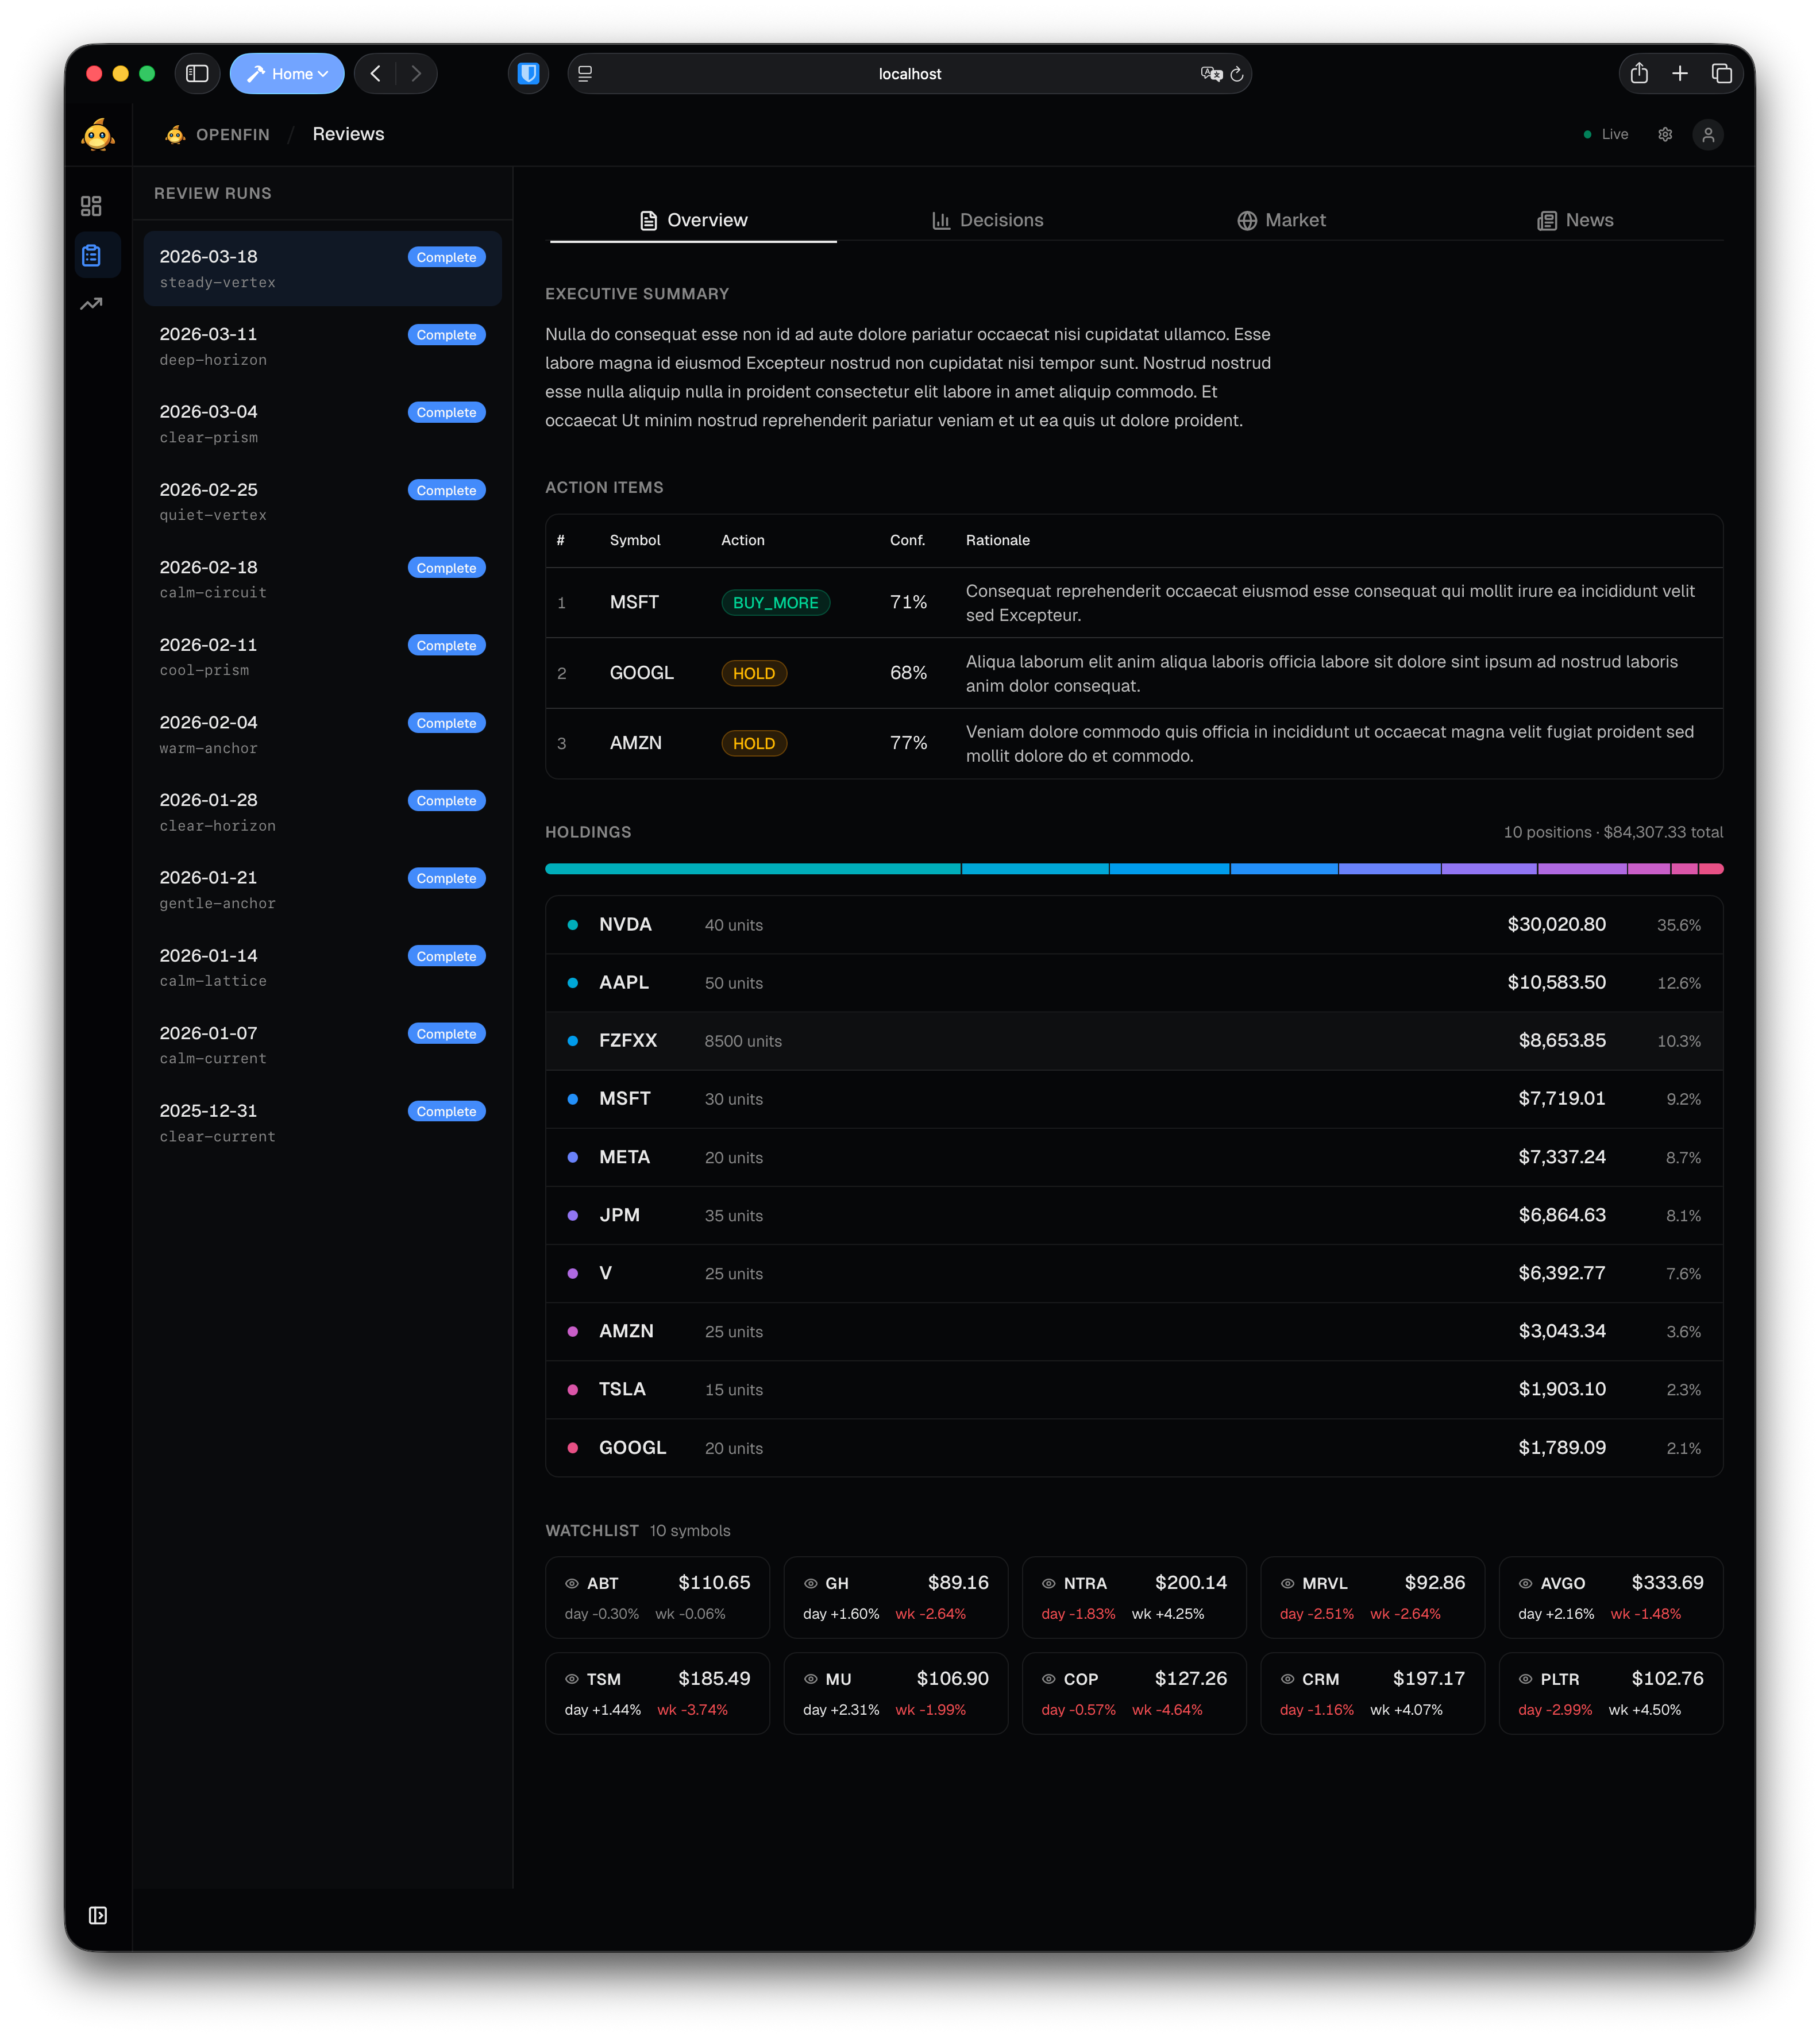Toggle the eye icon on AVGO watchlist card
The image size is (1820, 2037).
pyautogui.click(x=1526, y=1583)
